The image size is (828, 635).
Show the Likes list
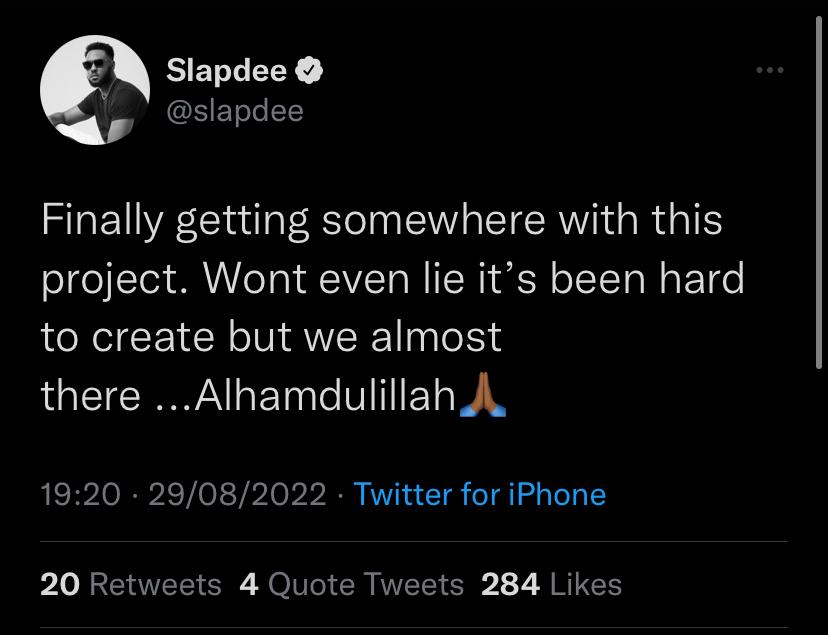(552, 584)
